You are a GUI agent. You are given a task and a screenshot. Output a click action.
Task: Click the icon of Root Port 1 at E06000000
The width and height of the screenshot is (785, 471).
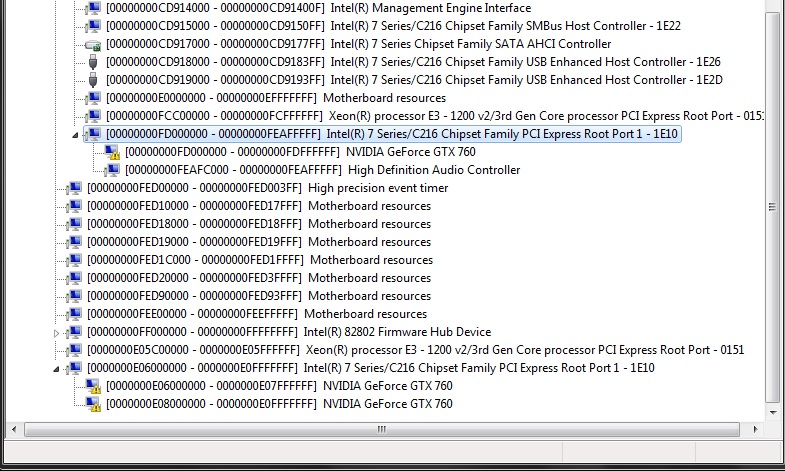click(74, 368)
